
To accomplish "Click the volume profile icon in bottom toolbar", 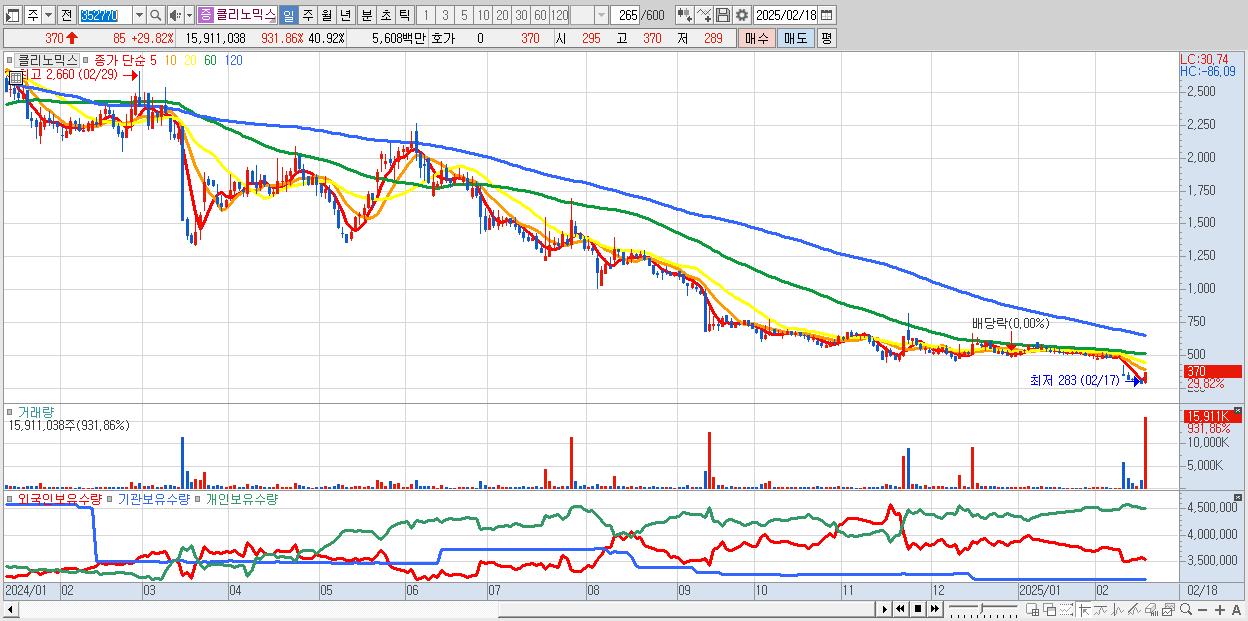I will (x=1152, y=610).
